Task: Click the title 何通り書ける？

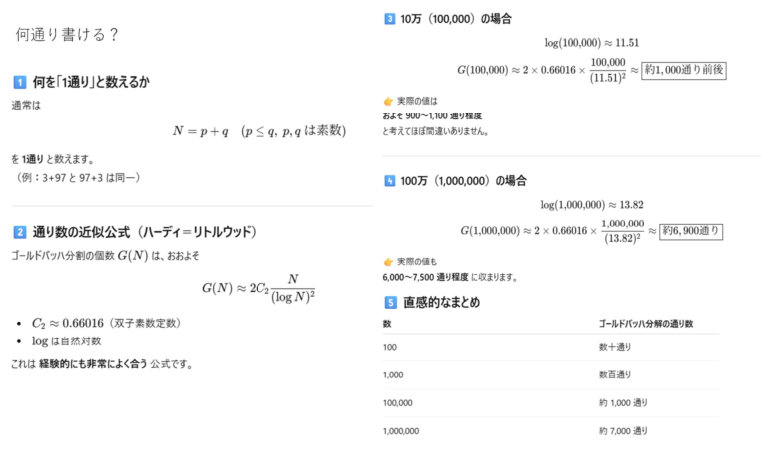Action: click(x=68, y=36)
